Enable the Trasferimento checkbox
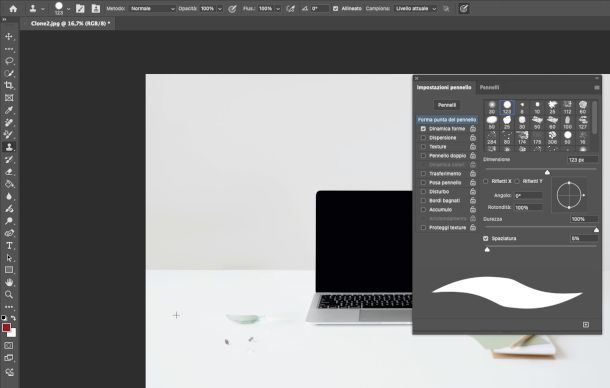Image resolution: width=610 pixels, height=388 pixels. (423, 174)
